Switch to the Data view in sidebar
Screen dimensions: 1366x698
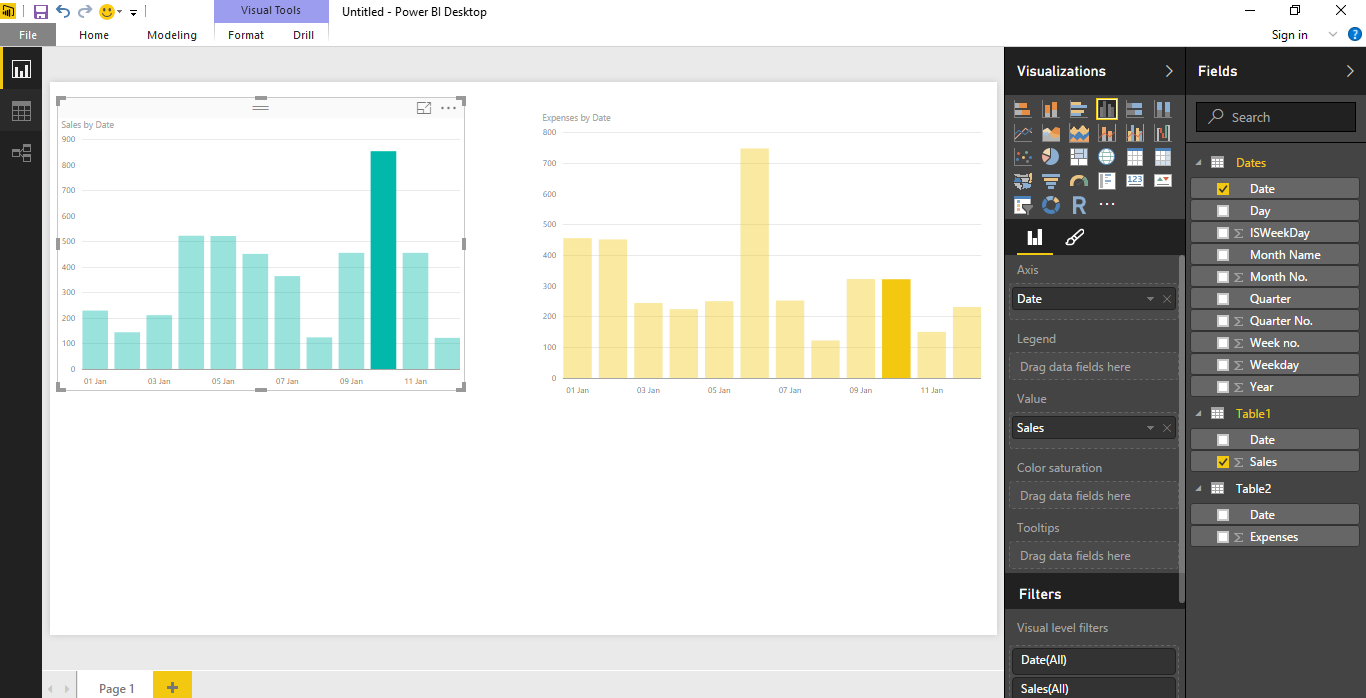pyautogui.click(x=21, y=111)
